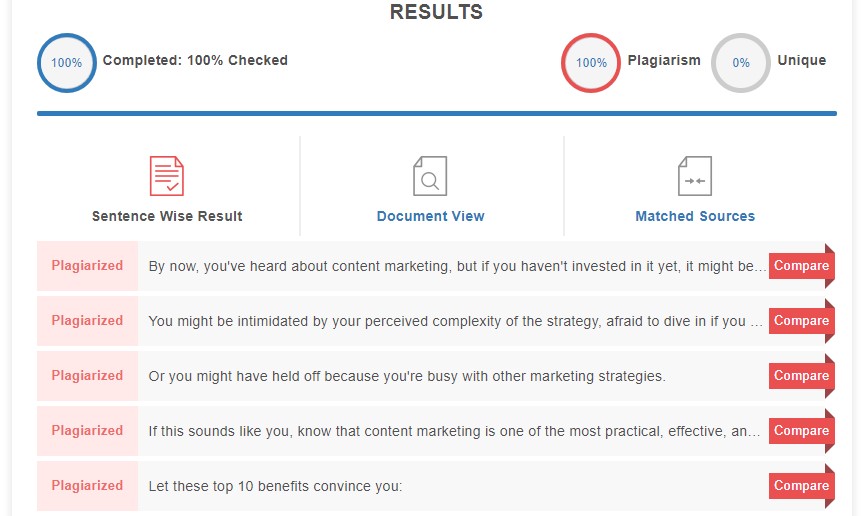
Task: Click the Matched Sources file icon
Action: pyautogui.click(x=695, y=176)
